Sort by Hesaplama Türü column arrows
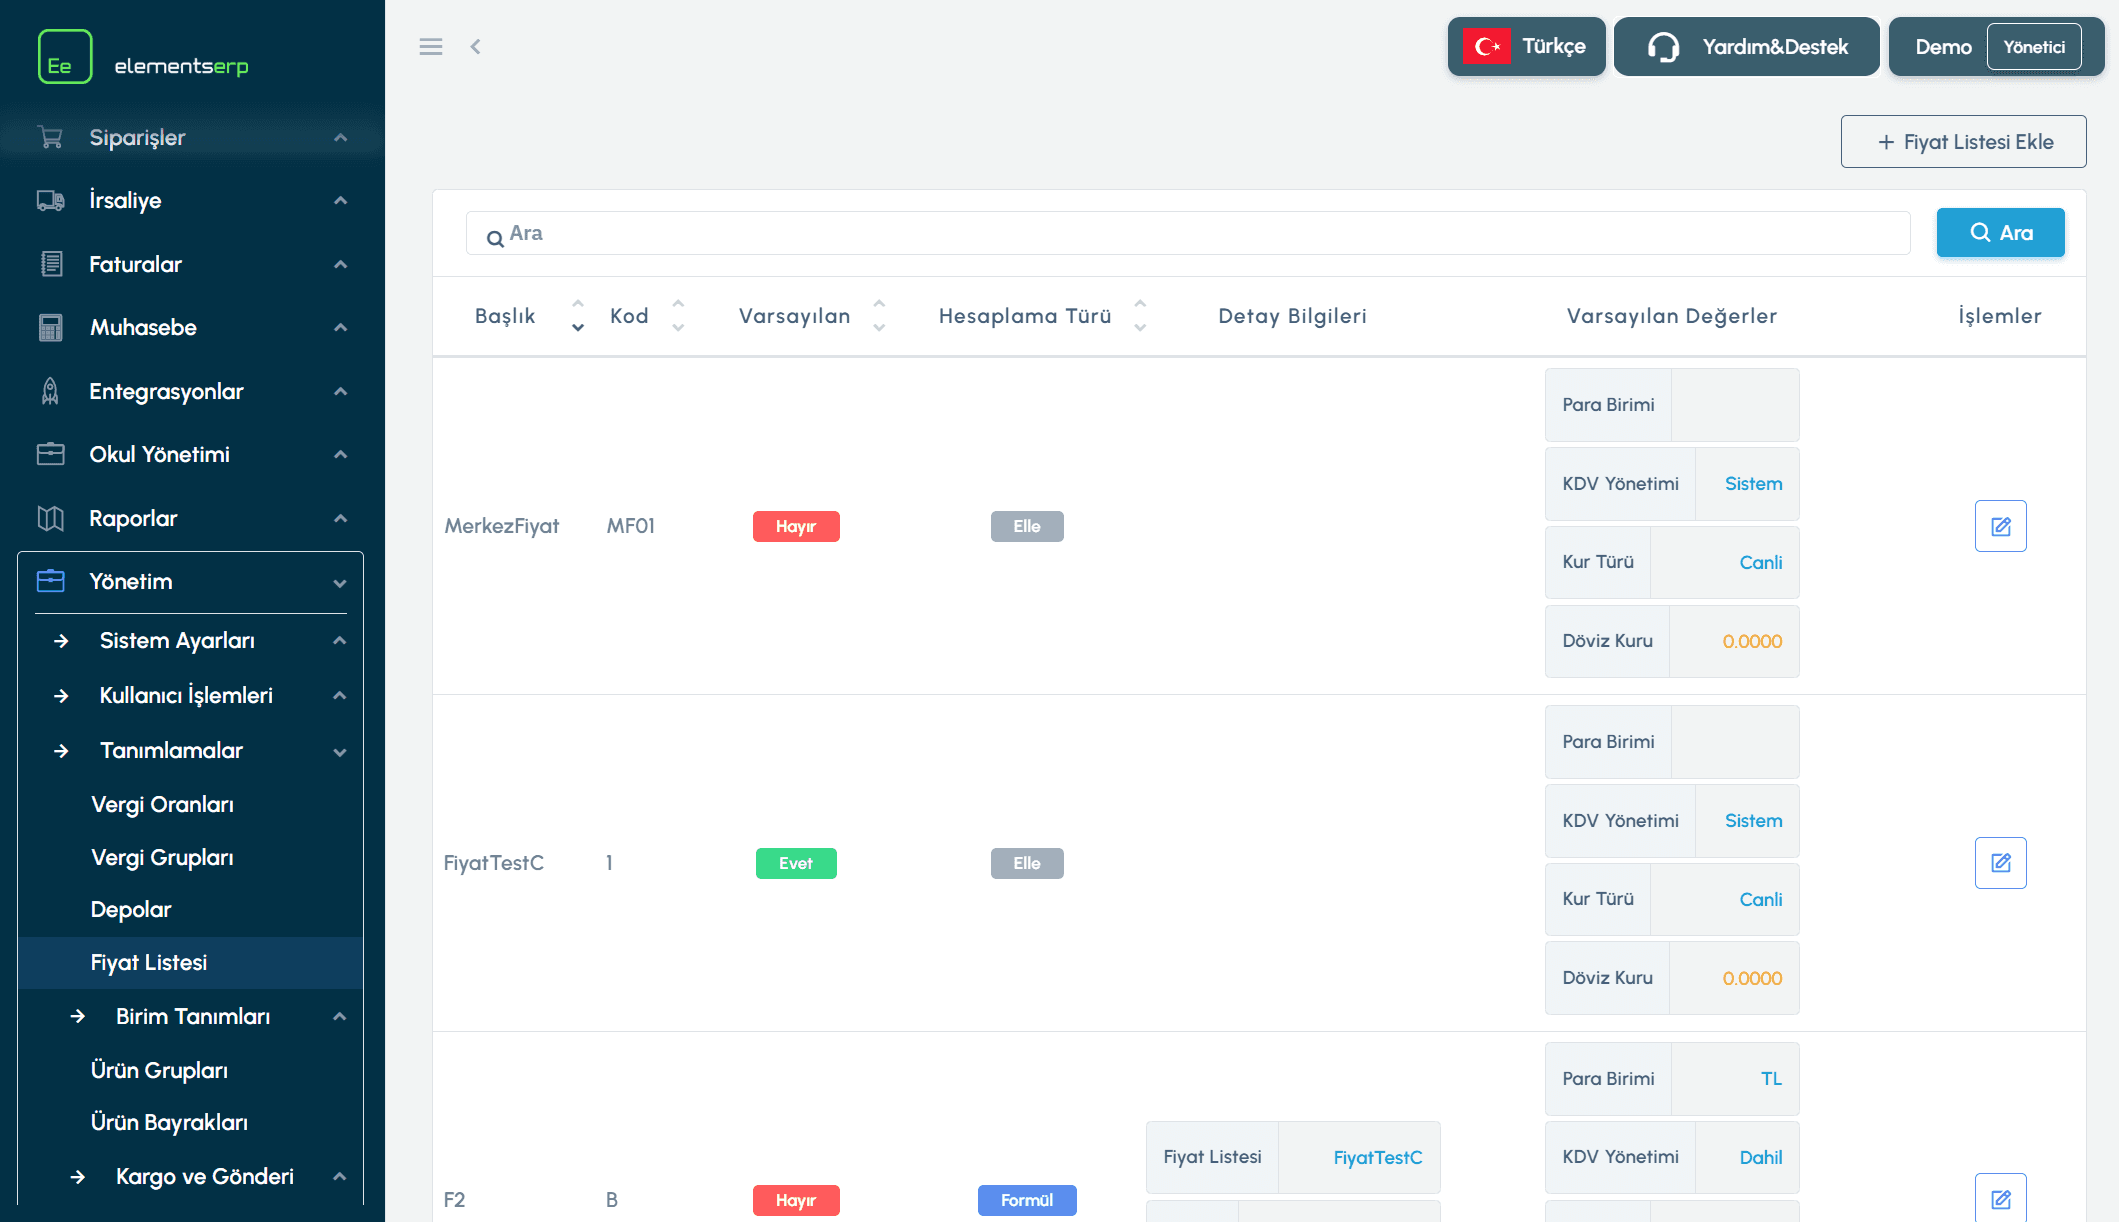 [1140, 316]
